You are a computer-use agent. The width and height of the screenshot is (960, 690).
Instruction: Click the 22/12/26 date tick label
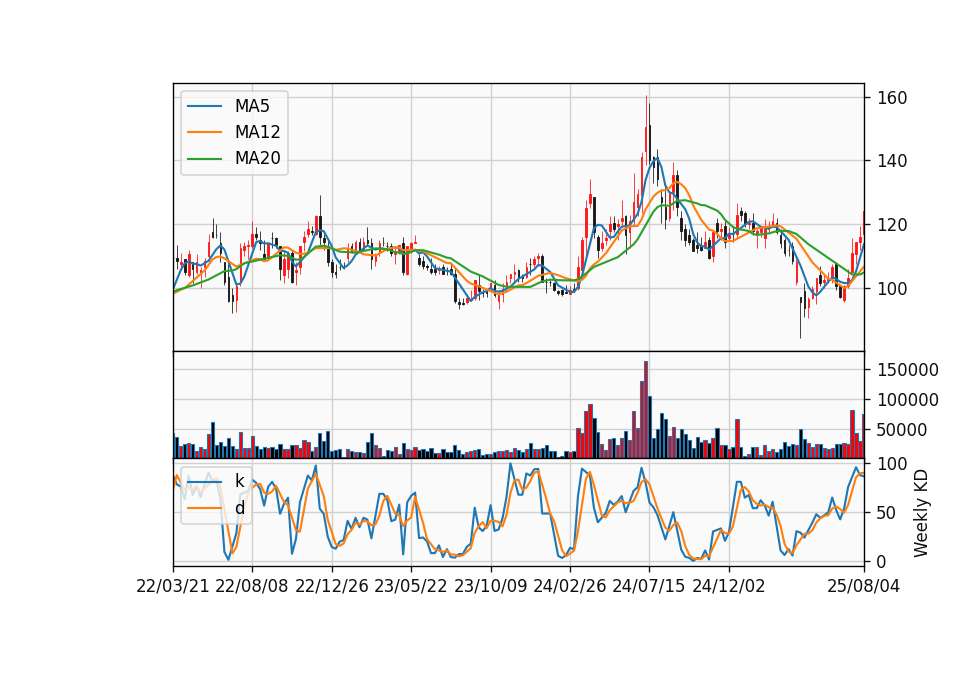coord(332,586)
